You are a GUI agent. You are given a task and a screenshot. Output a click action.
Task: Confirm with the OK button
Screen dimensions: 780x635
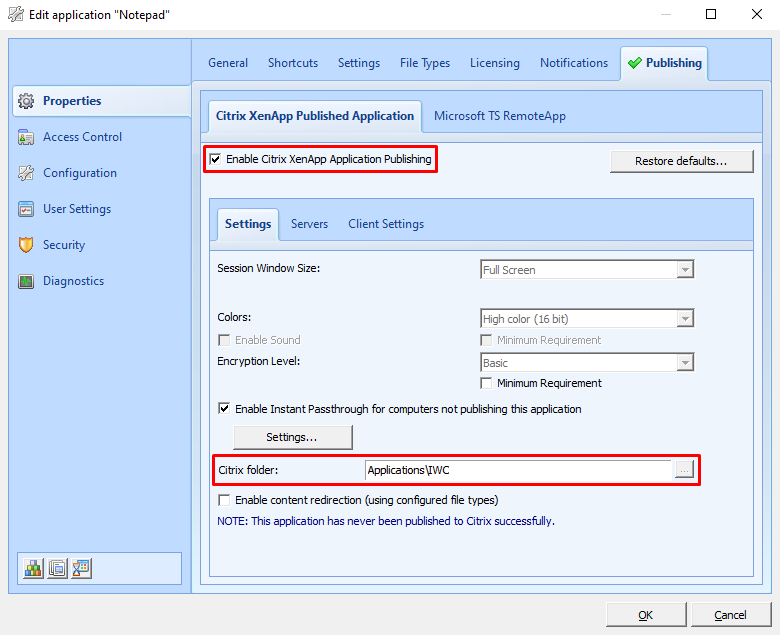pyautogui.click(x=646, y=615)
